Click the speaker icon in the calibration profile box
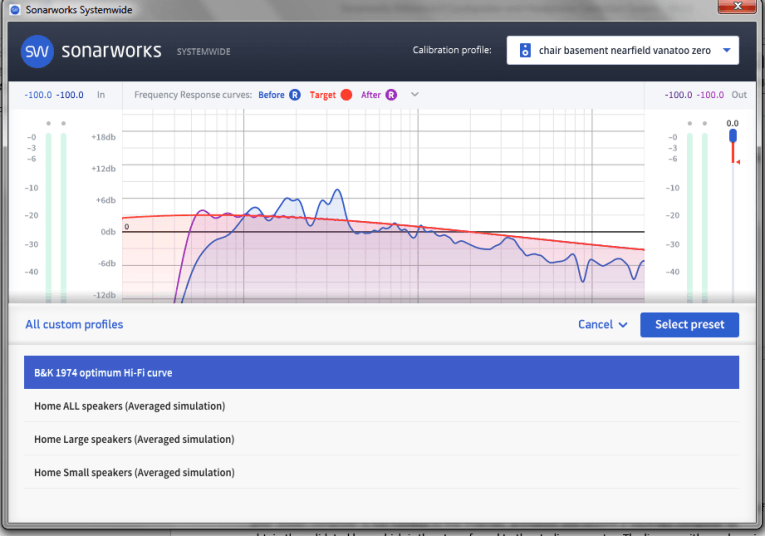765x536 pixels. tap(525, 50)
